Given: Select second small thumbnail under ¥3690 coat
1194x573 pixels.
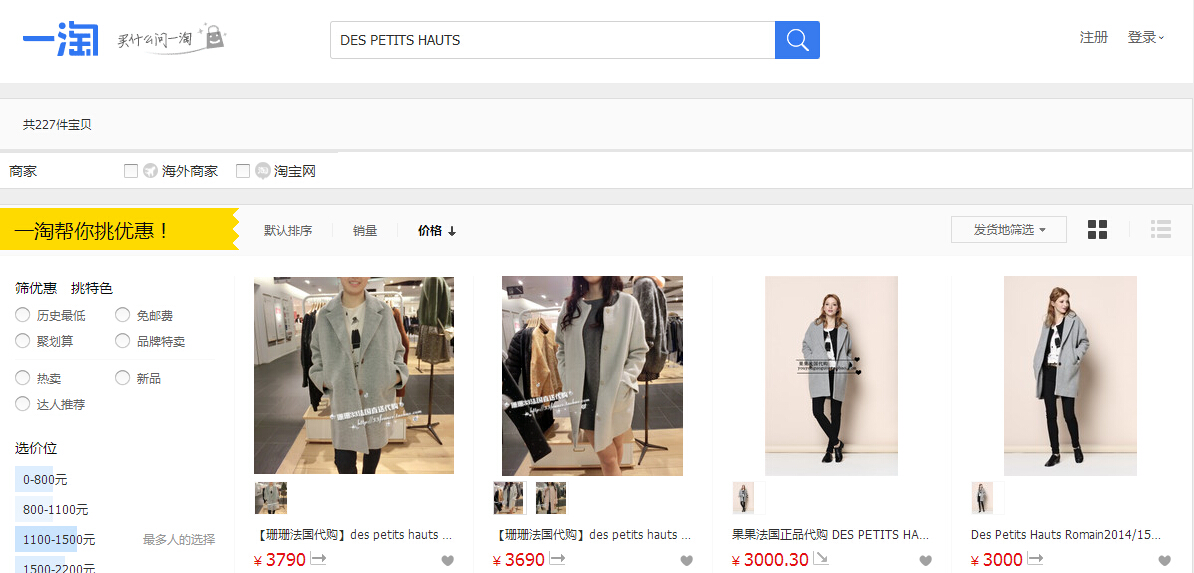Looking at the screenshot, I should coord(551,498).
